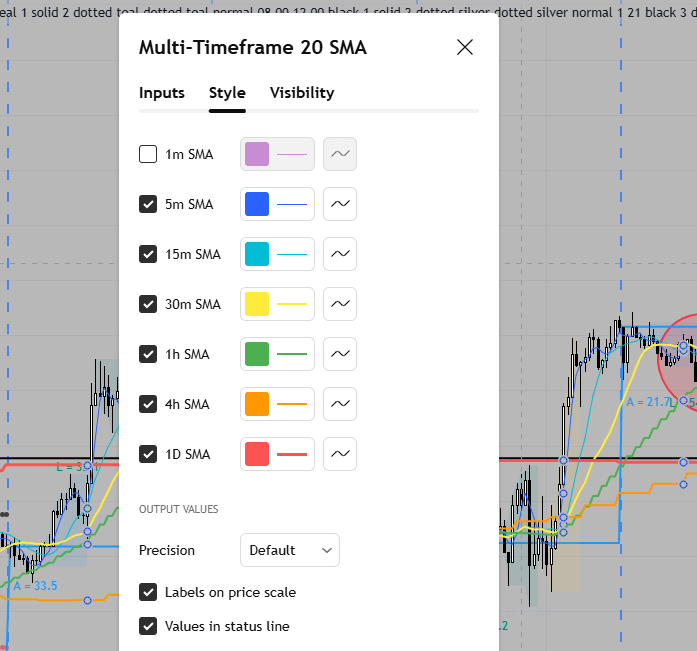Uncheck the 5m SMA checkbox
Screen dimensions: 697x651
(x=148, y=204)
